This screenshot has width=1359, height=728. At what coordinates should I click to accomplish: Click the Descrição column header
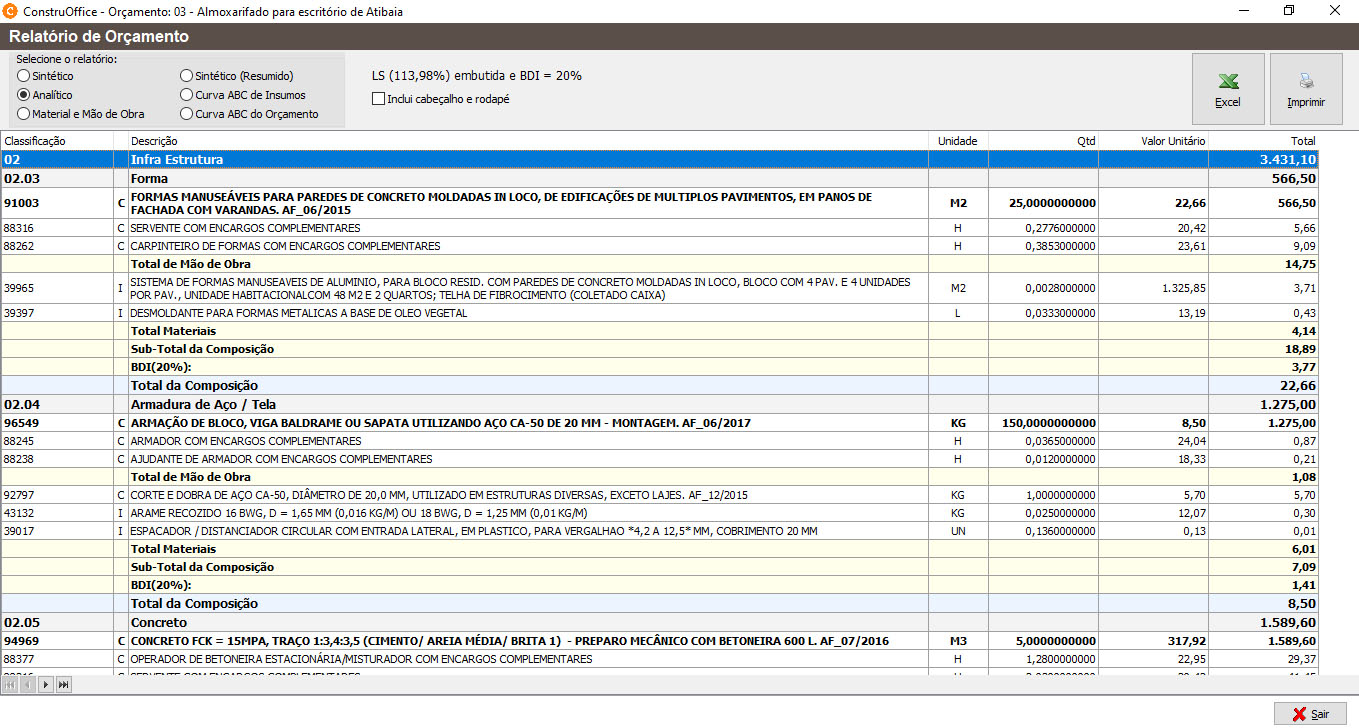click(528, 141)
